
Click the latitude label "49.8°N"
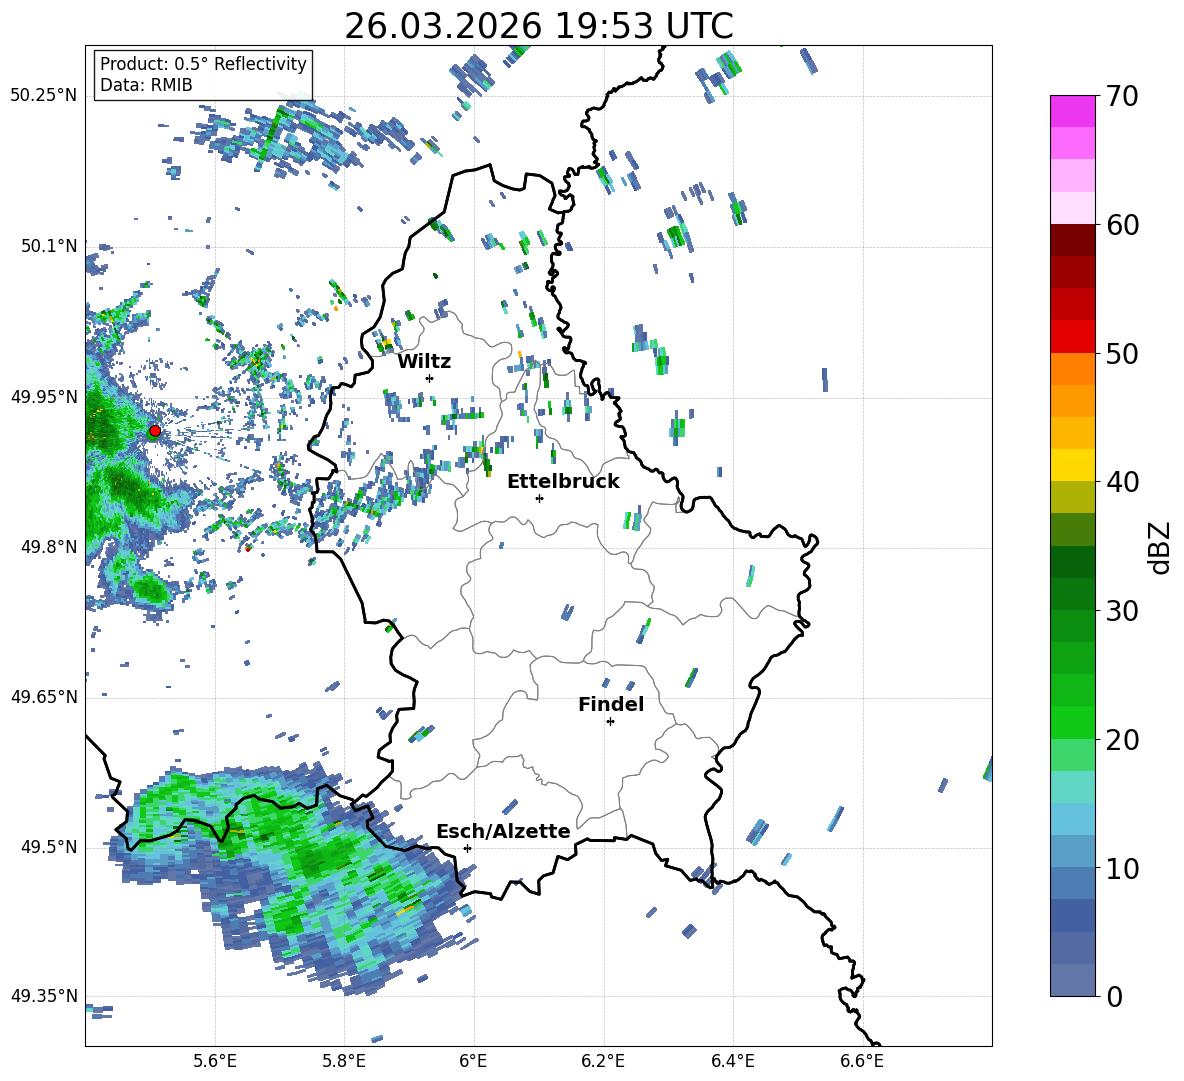pos(50,547)
